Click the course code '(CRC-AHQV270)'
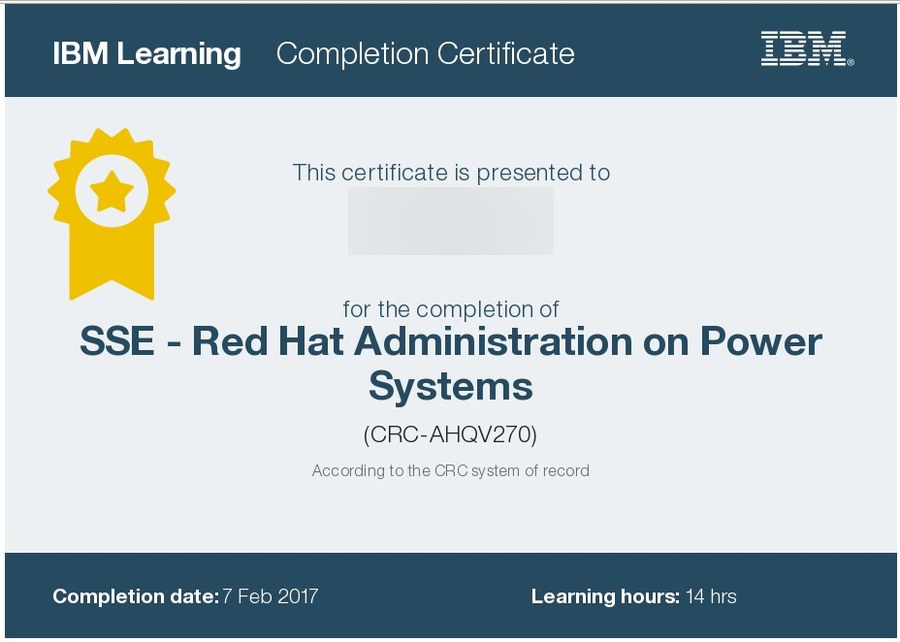This screenshot has width=900, height=642. tap(451, 434)
